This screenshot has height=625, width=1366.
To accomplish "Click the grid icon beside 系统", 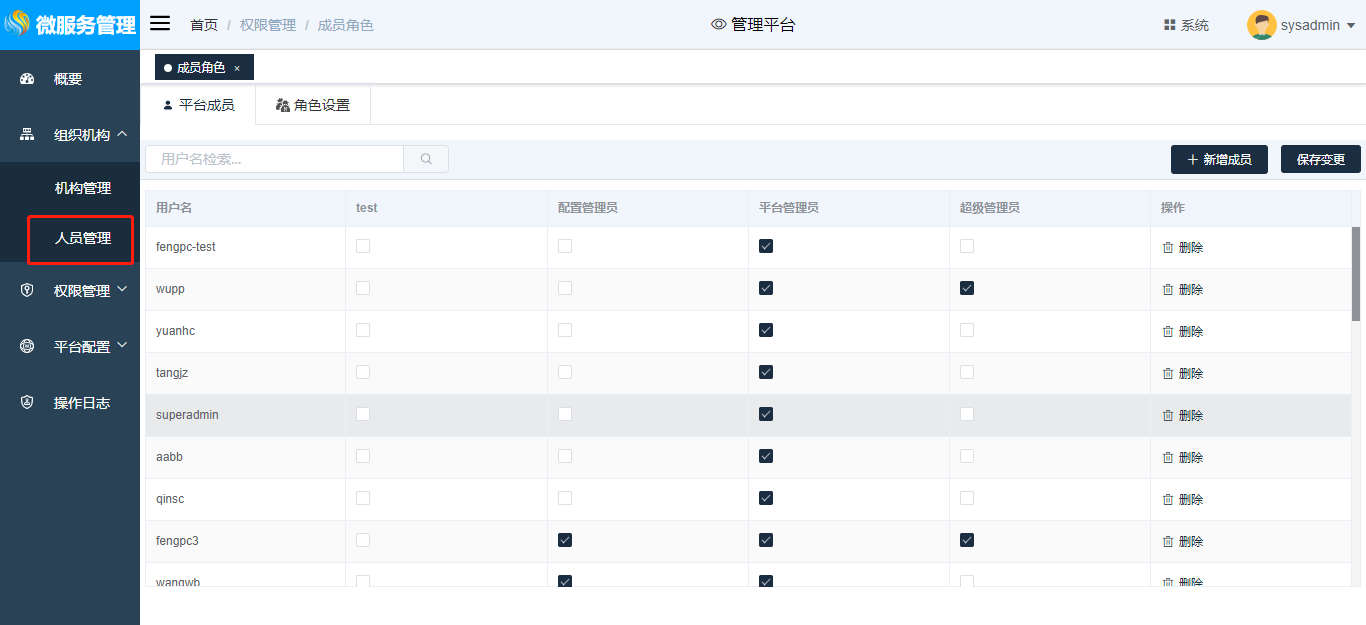I will [1169, 25].
